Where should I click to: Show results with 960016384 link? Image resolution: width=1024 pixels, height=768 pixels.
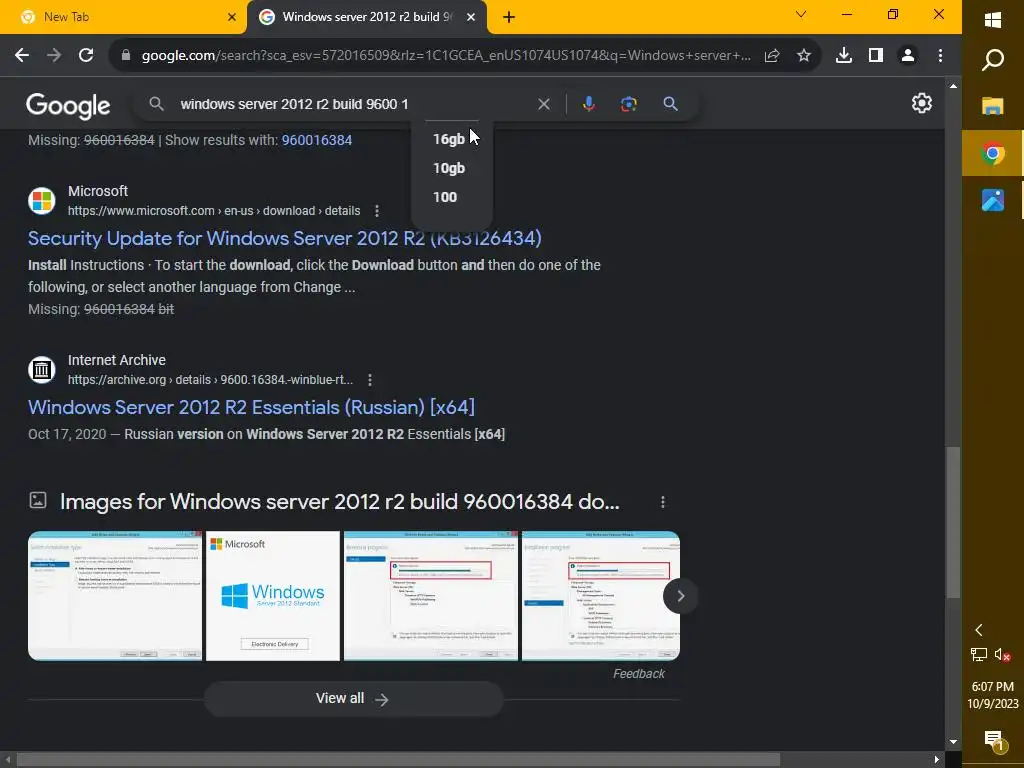click(x=317, y=140)
